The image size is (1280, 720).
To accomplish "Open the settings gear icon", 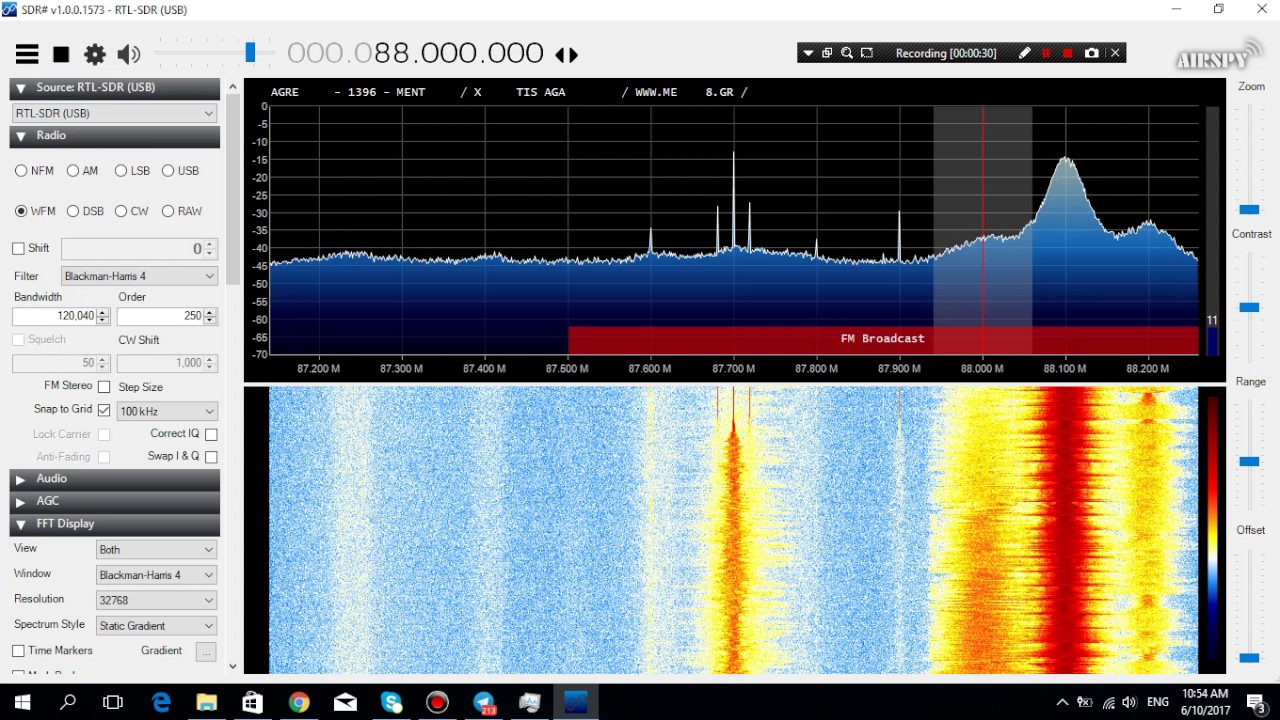I will coord(95,54).
